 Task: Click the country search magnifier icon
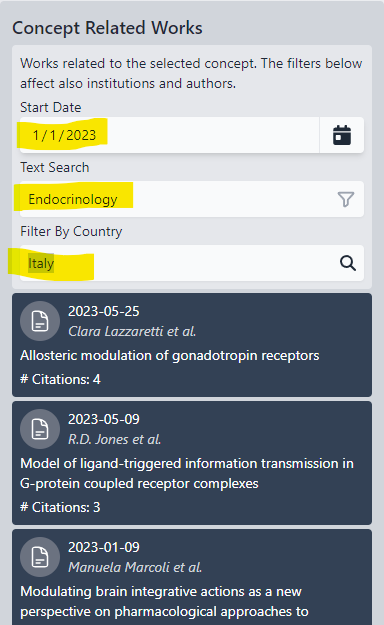348,263
